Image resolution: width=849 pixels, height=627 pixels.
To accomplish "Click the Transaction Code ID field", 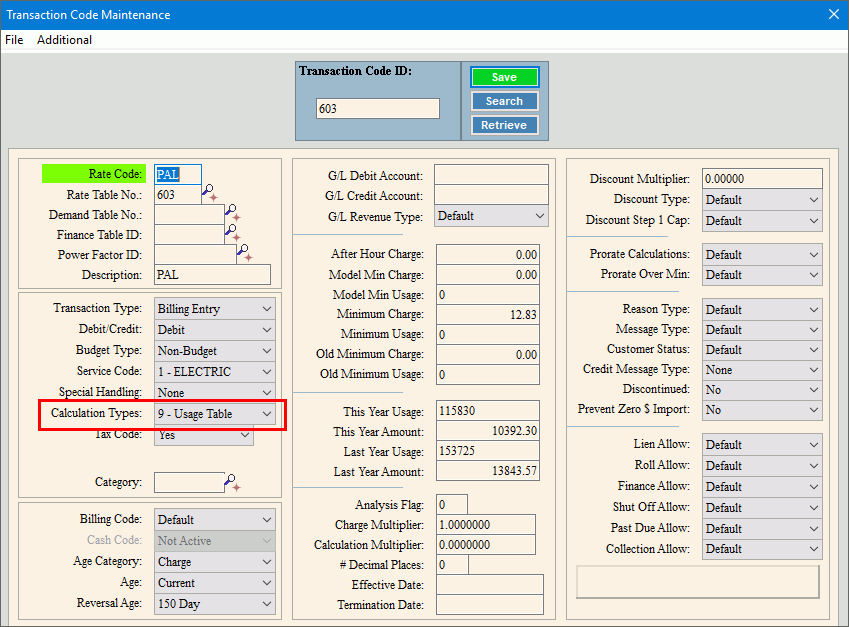I will [x=377, y=108].
